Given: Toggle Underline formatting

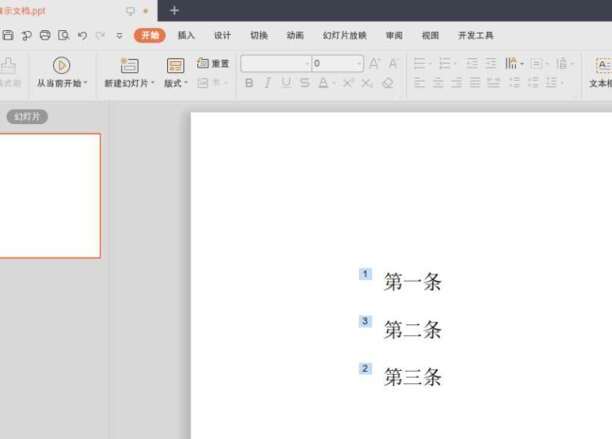Looking at the screenshot, I should click(286, 83).
